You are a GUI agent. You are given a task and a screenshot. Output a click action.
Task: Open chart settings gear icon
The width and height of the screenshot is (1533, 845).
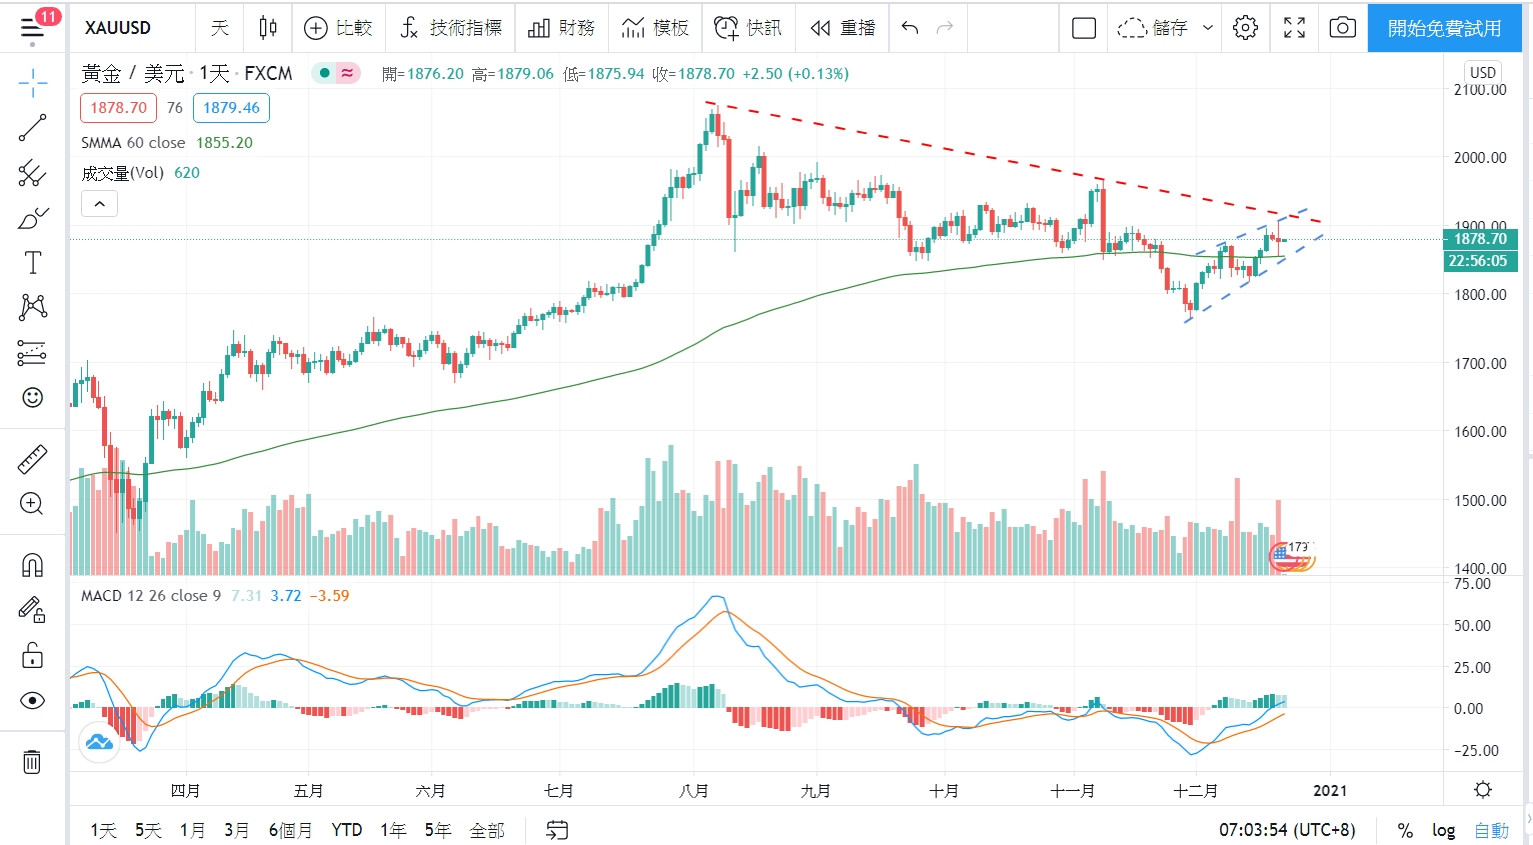point(1245,28)
